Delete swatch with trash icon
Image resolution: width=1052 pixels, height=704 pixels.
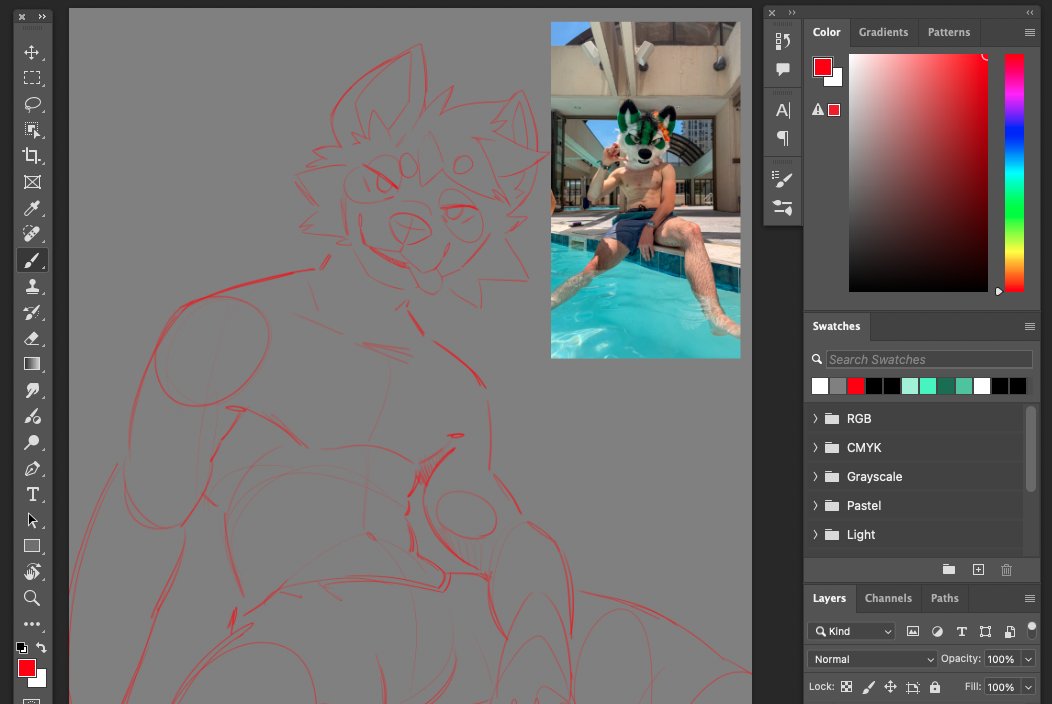click(x=1006, y=570)
